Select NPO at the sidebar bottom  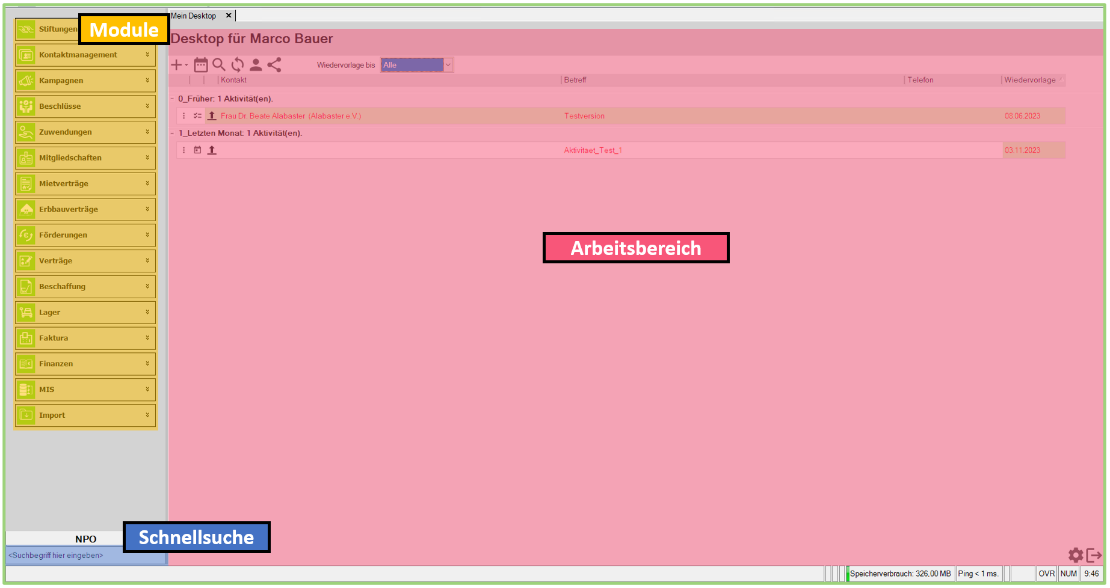pyautogui.click(x=85, y=538)
